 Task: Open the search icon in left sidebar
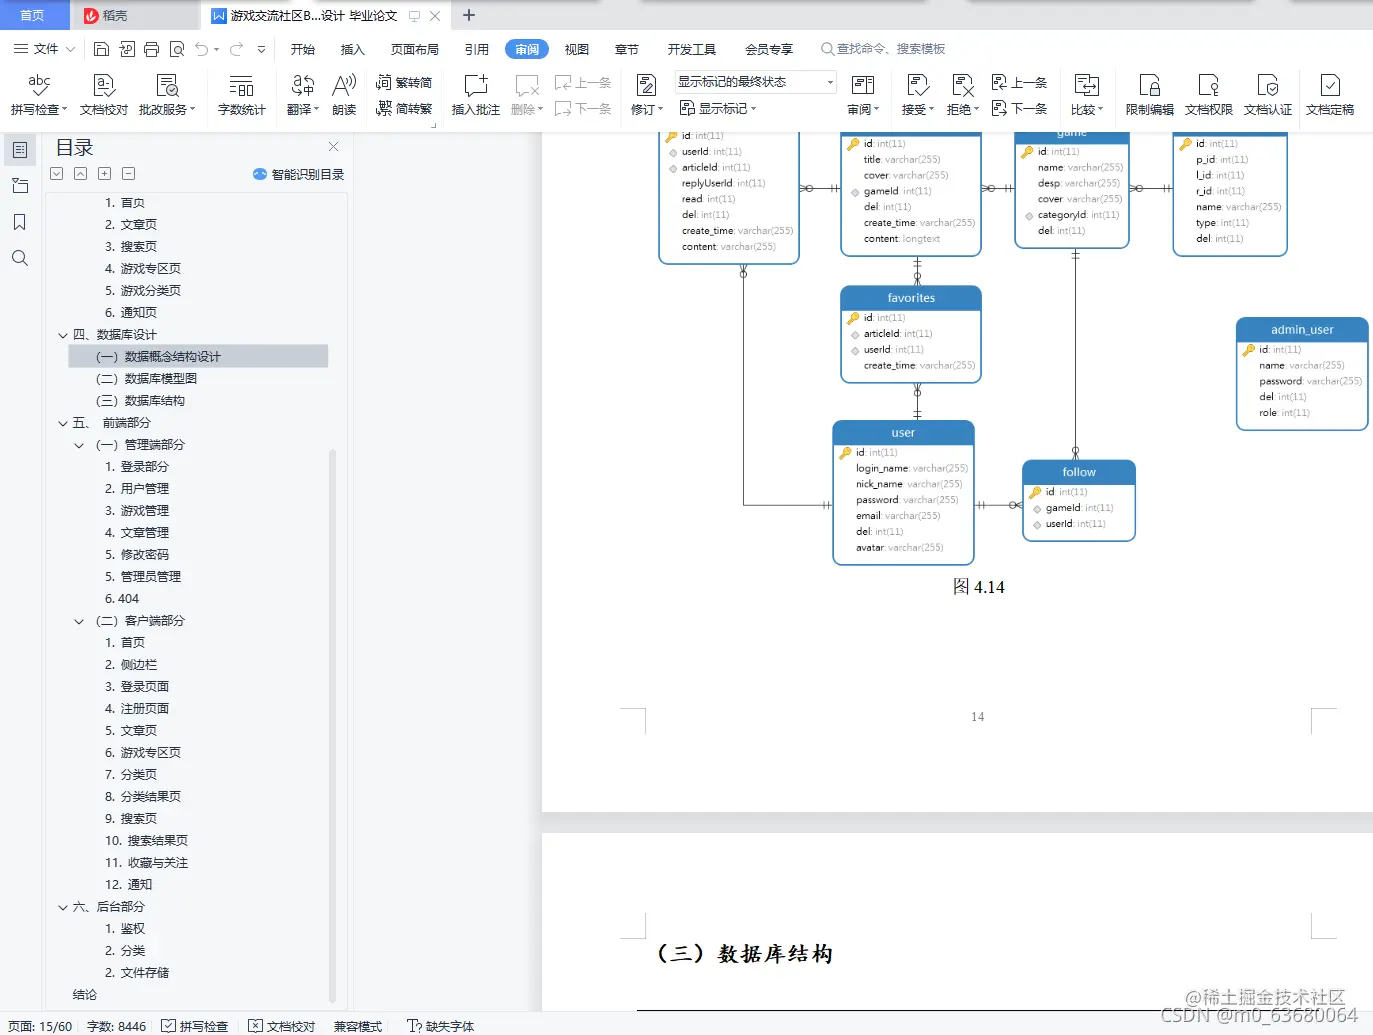(19, 258)
